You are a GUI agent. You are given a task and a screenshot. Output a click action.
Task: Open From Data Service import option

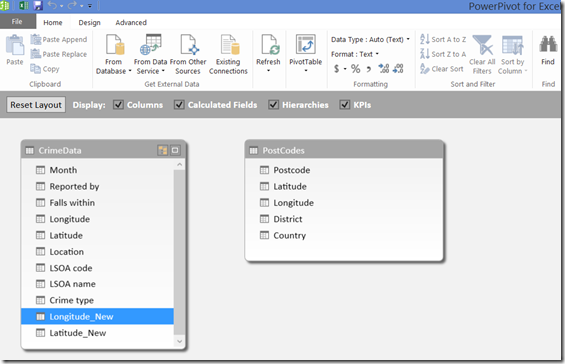coord(150,54)
